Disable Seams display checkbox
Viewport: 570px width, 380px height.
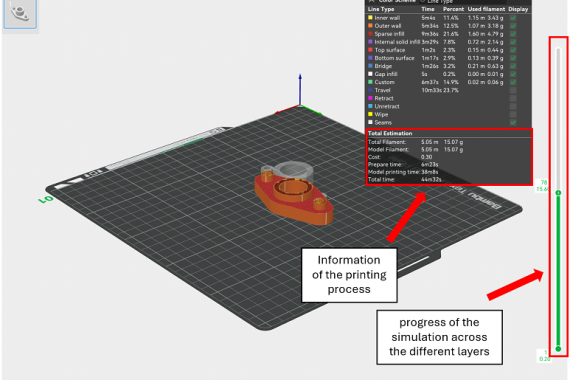point(513,123)
